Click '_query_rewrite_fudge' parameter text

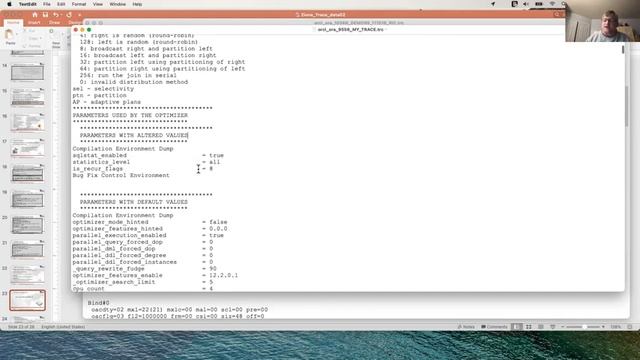[x=109, y=269]
